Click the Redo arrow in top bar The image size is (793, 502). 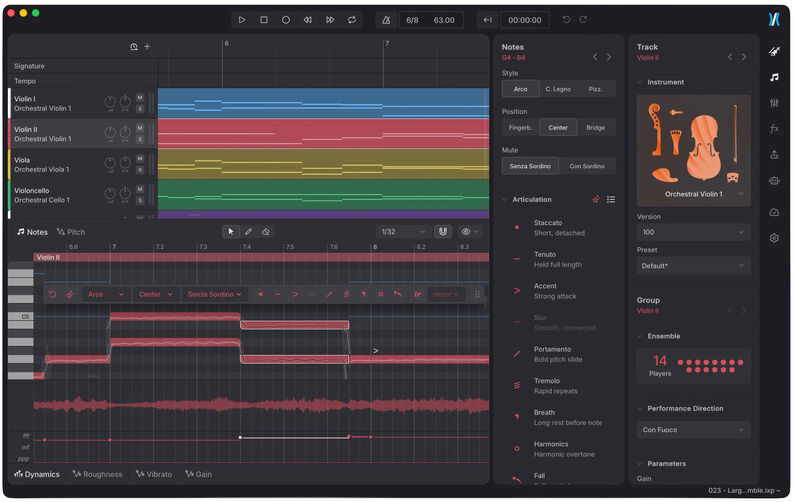(x=583, y=19)
